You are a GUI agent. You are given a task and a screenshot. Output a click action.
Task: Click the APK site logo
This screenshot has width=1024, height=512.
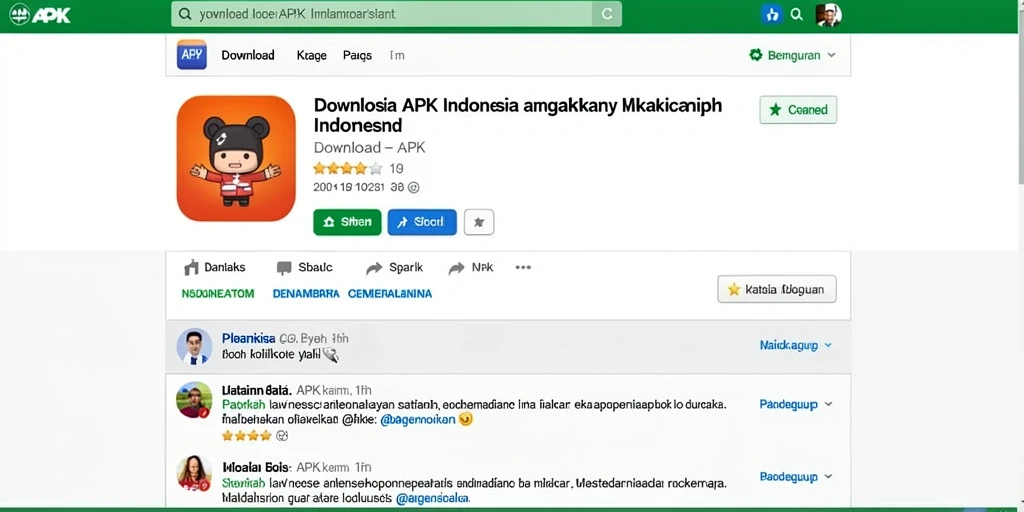(40, 14)
